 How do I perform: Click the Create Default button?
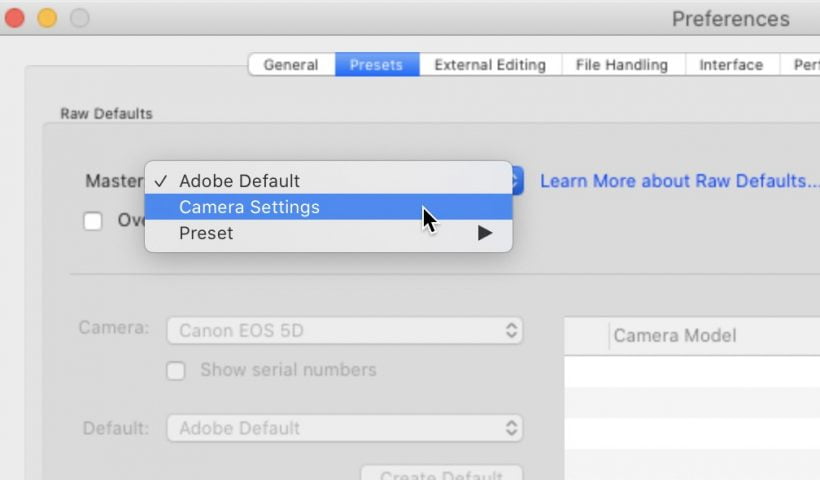[x=441, y=473]
